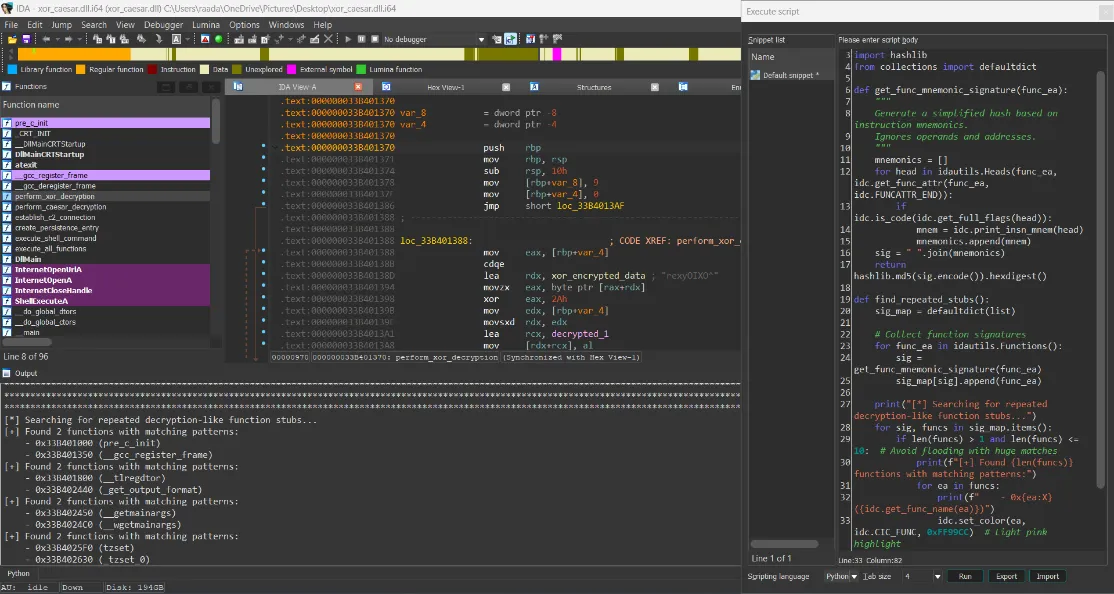1114x594 pixels.
Task: Close the Structures tab
Action: coord(654,87)
